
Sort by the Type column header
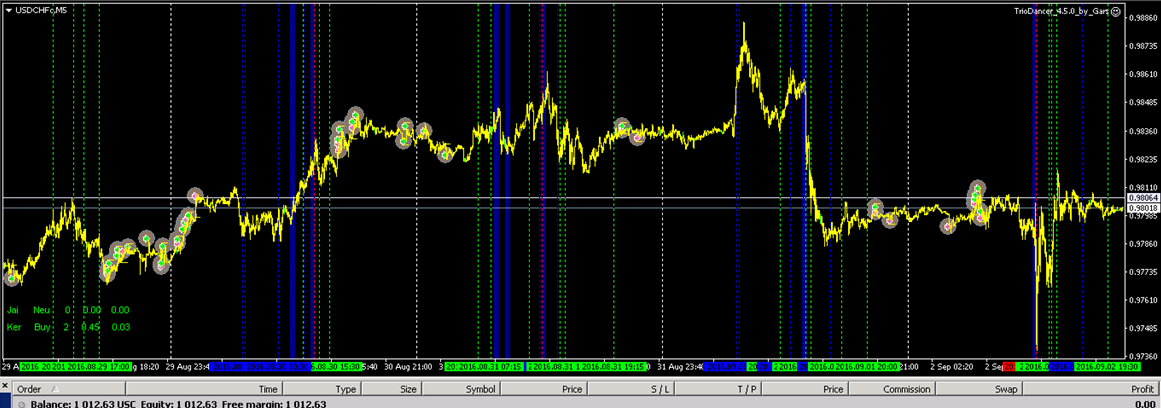pyautogui.click(x=321, y=389)
